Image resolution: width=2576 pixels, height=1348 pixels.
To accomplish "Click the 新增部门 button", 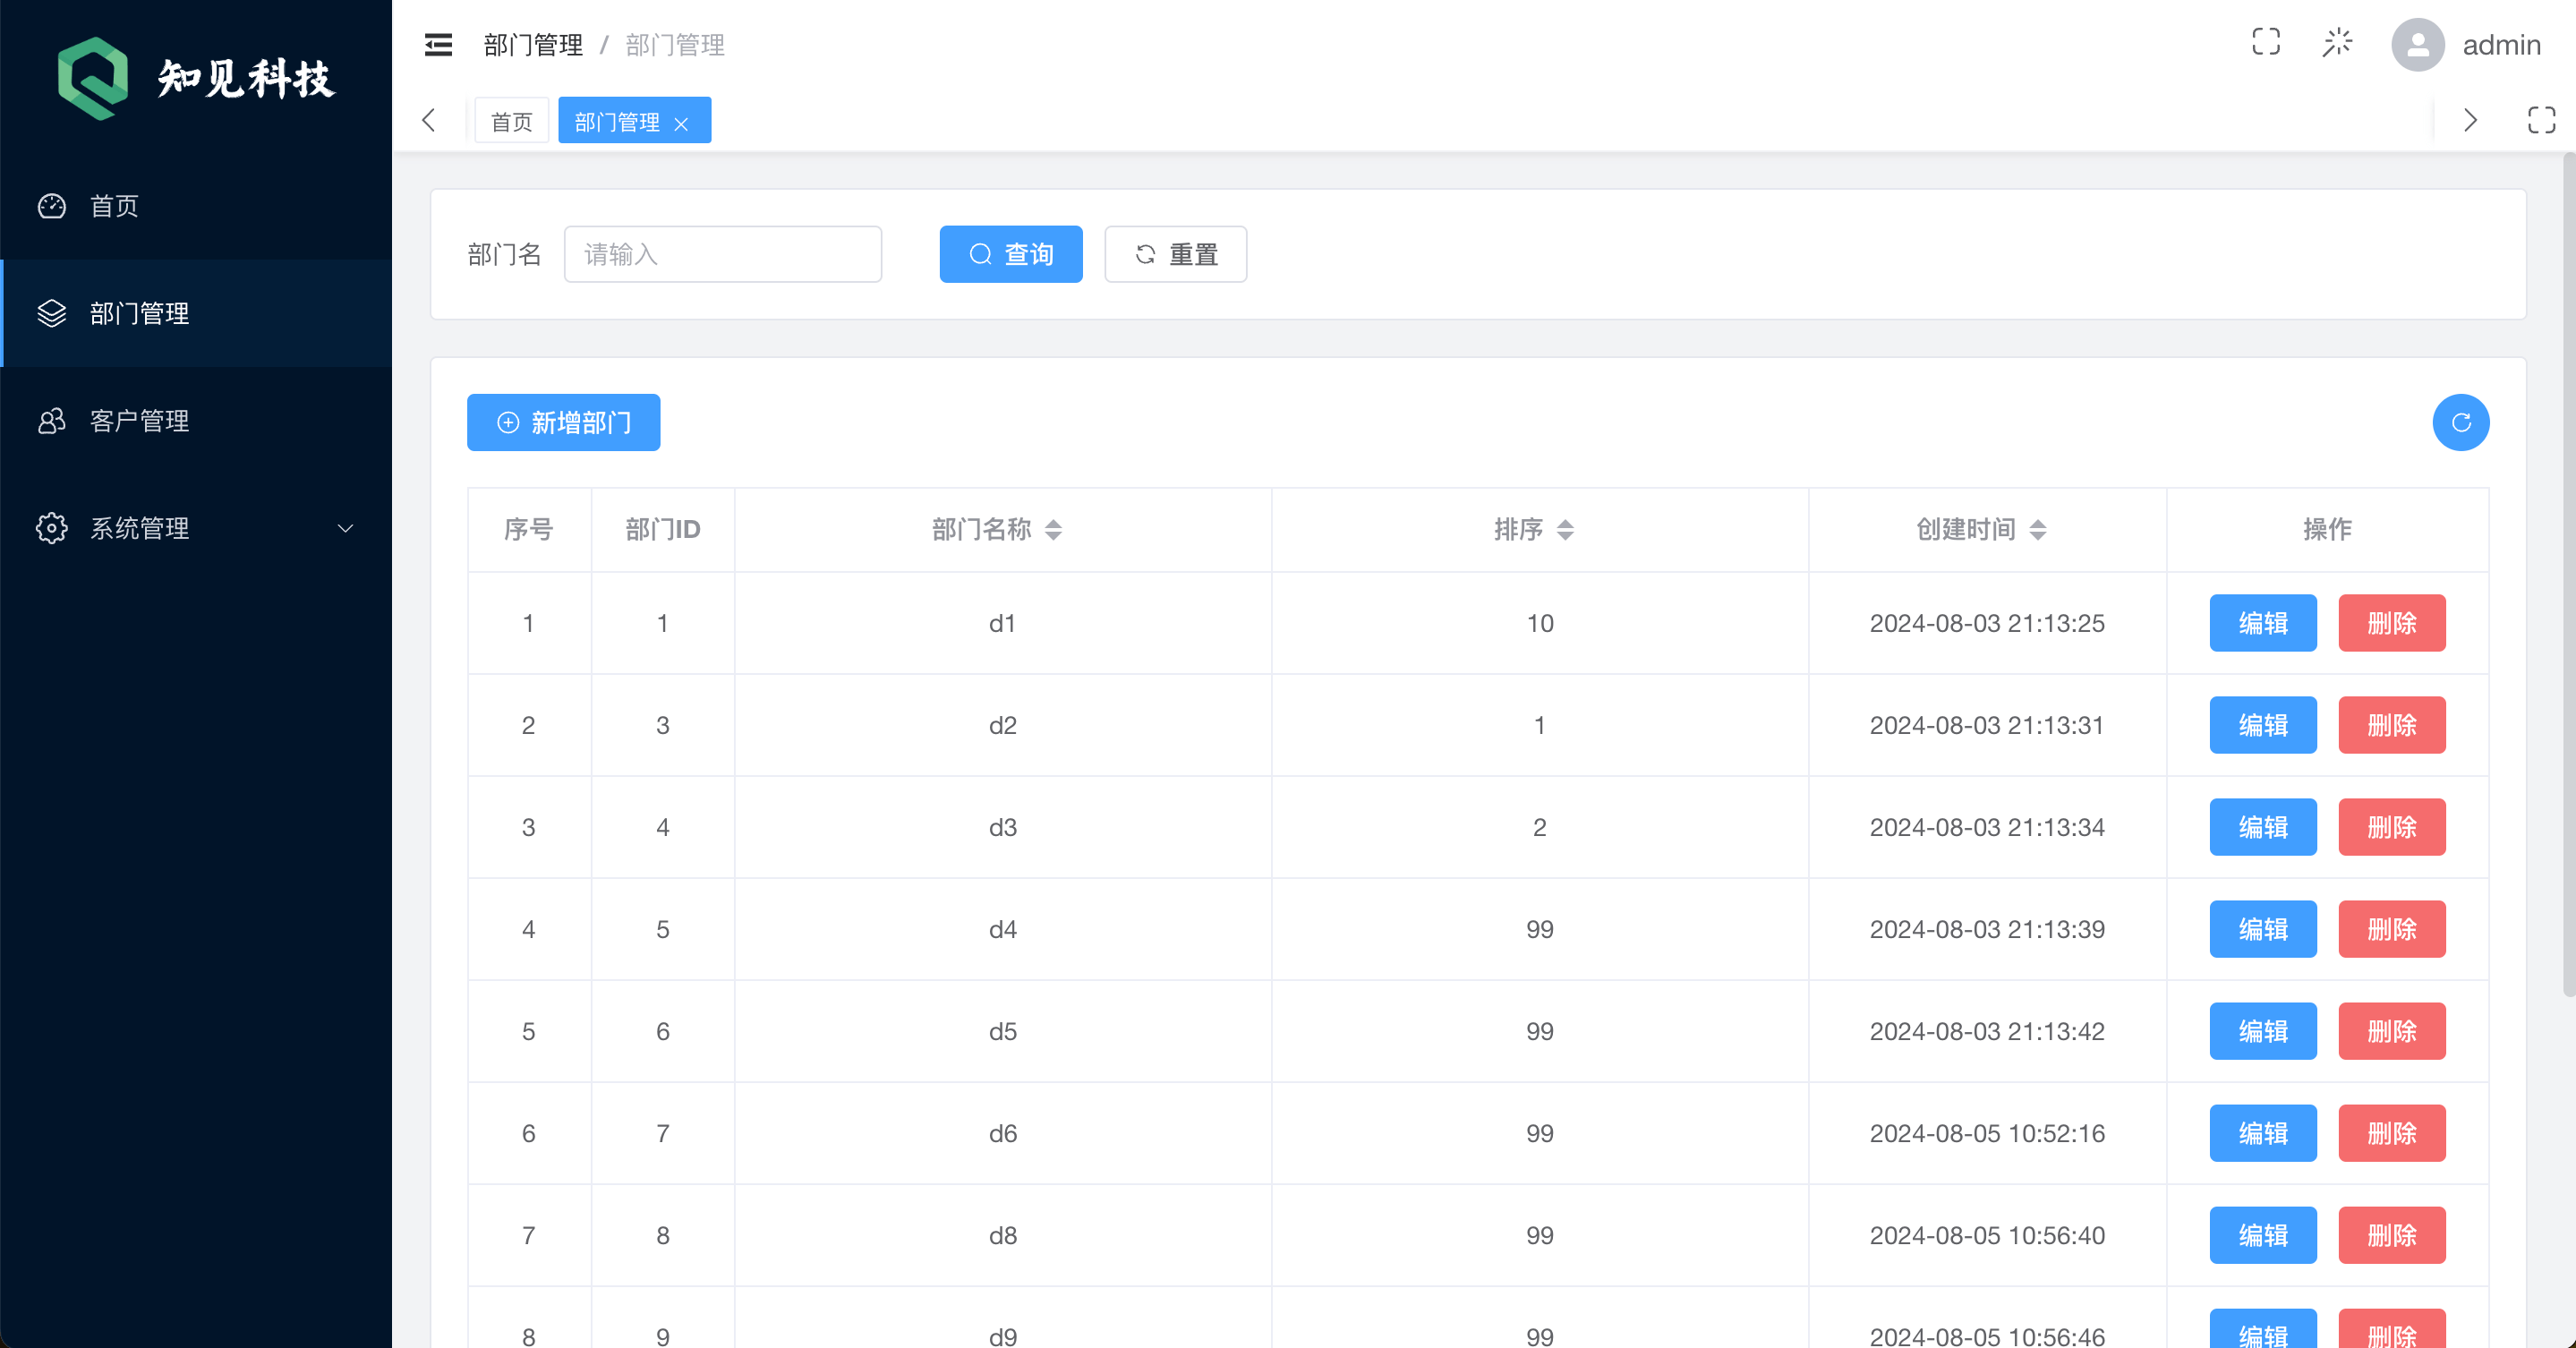I will [563, 422].
